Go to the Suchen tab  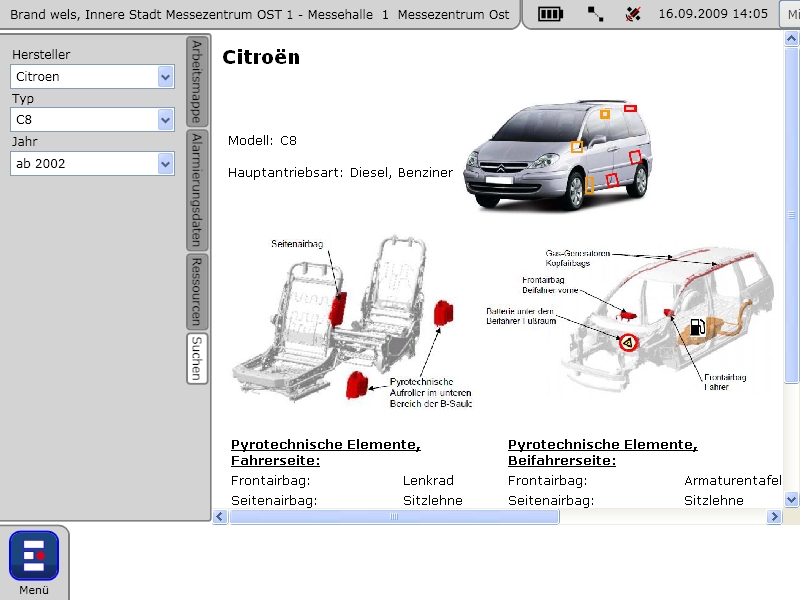[197, 359]
